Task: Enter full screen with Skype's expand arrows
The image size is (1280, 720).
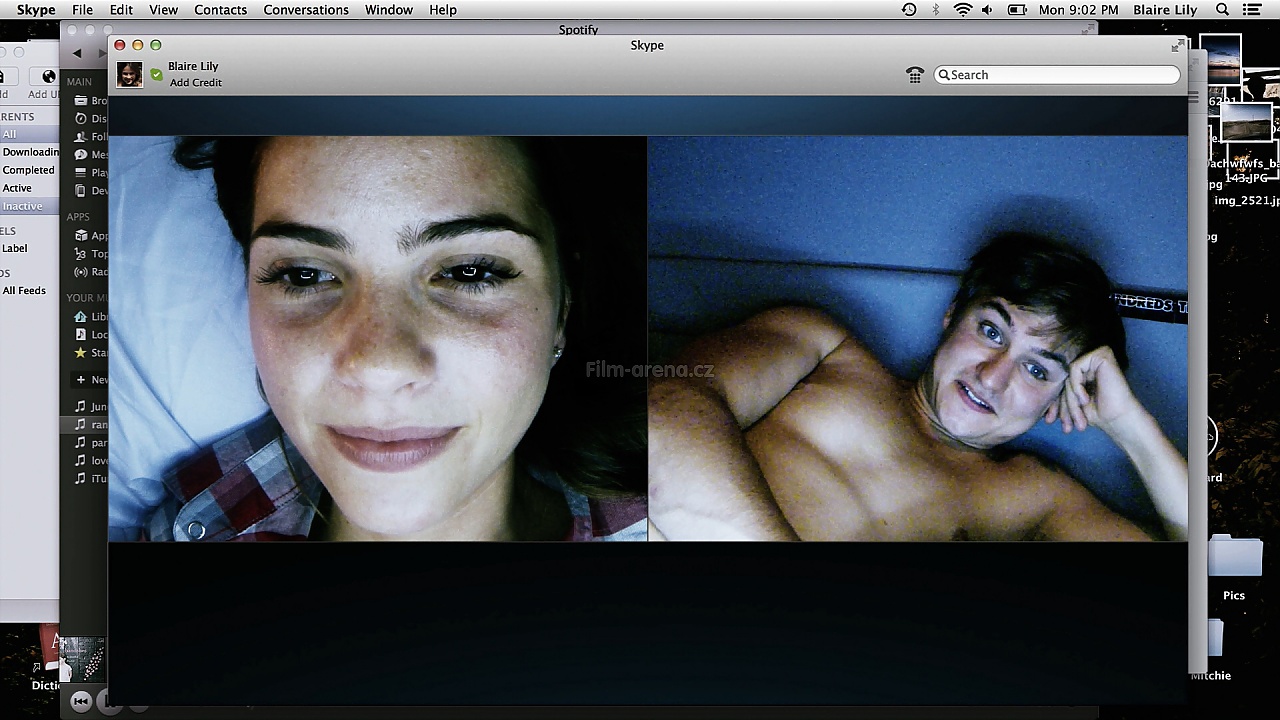Action: 1176,46
